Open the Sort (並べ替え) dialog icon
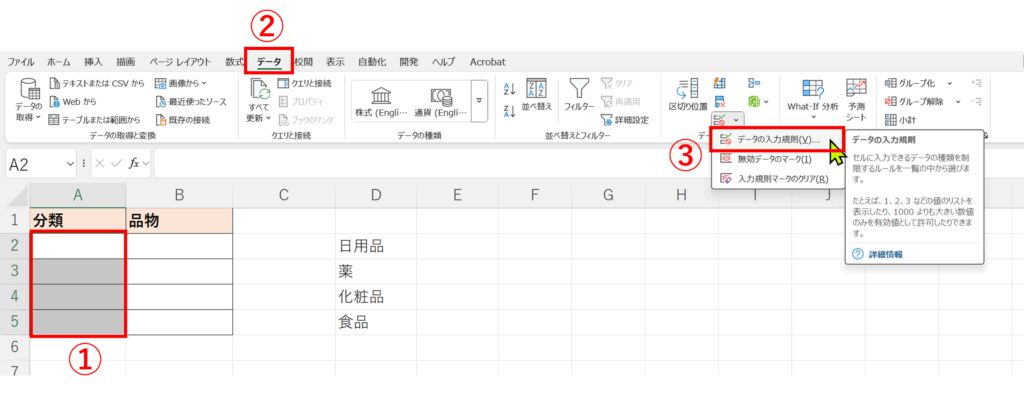This screenshot has width=1024, height=404. [x=537, y=92]
